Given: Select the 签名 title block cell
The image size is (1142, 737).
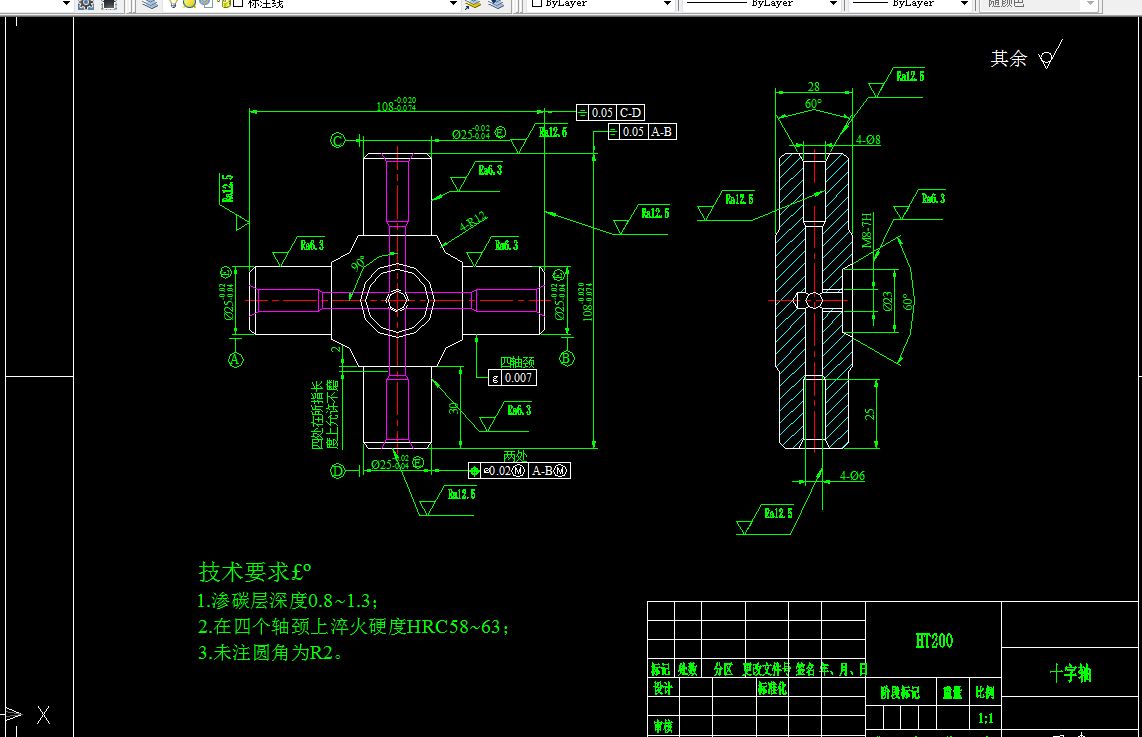Looking at the screenshot, I should pos(806,669).
